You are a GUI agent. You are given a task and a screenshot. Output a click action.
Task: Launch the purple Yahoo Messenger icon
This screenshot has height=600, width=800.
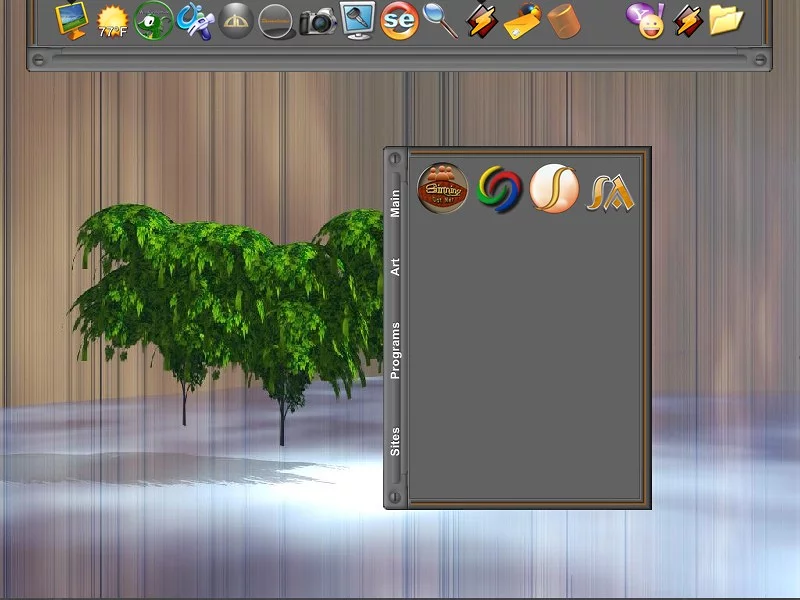pyautogui.click(x=646, y=20)
